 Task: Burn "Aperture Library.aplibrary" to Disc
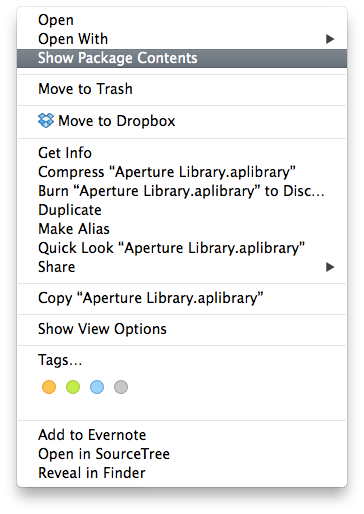click(x=182, y=191)
